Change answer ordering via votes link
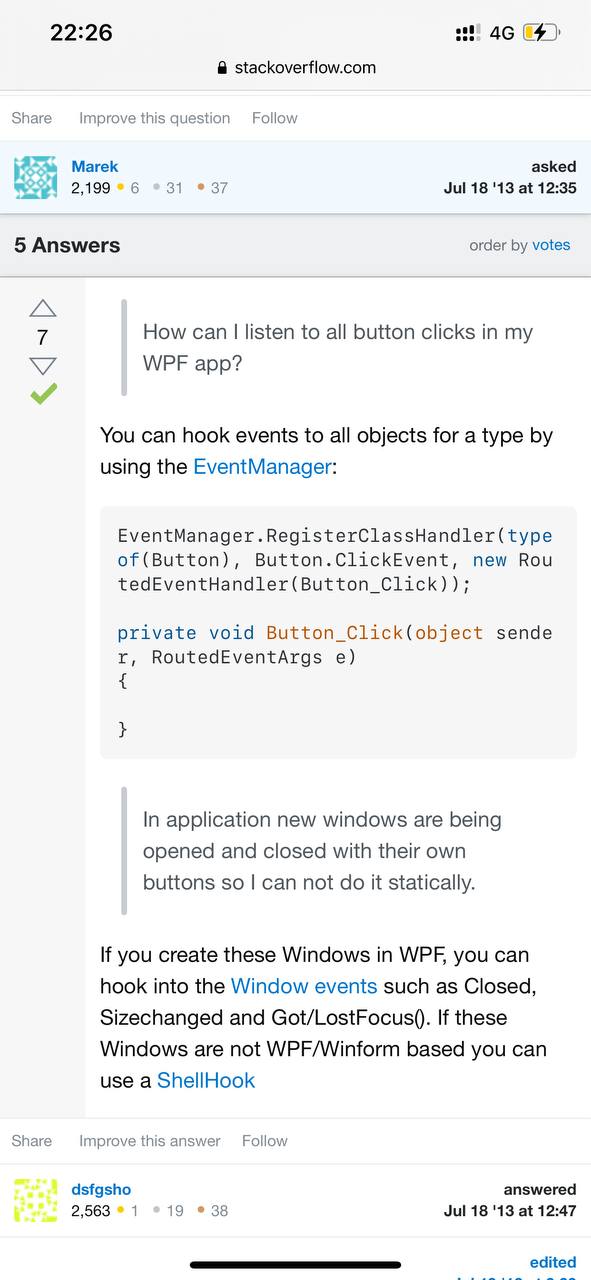The height and width of the screenshot is (1280, 591). 551,245
